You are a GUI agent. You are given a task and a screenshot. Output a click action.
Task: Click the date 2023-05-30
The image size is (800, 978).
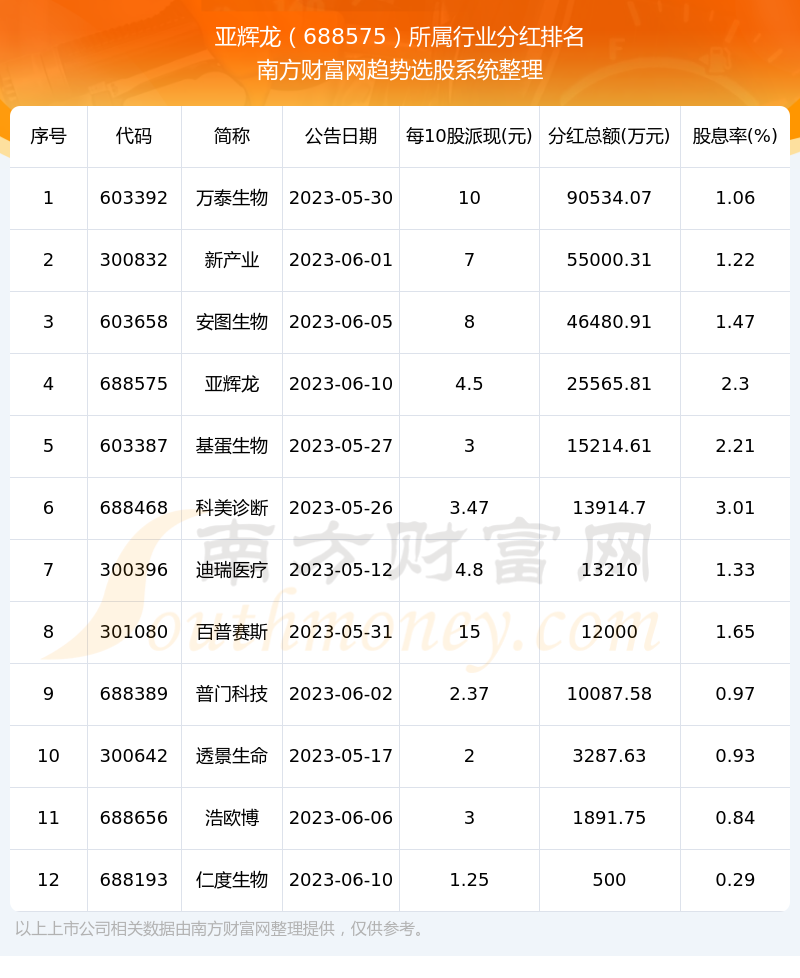coord(340,198)
